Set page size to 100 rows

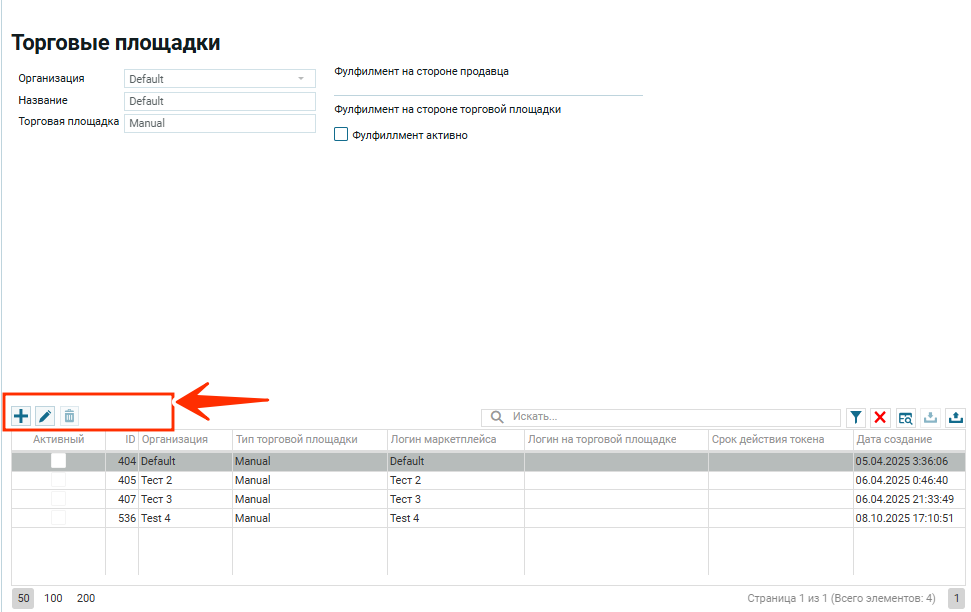(x=53, y=598)
